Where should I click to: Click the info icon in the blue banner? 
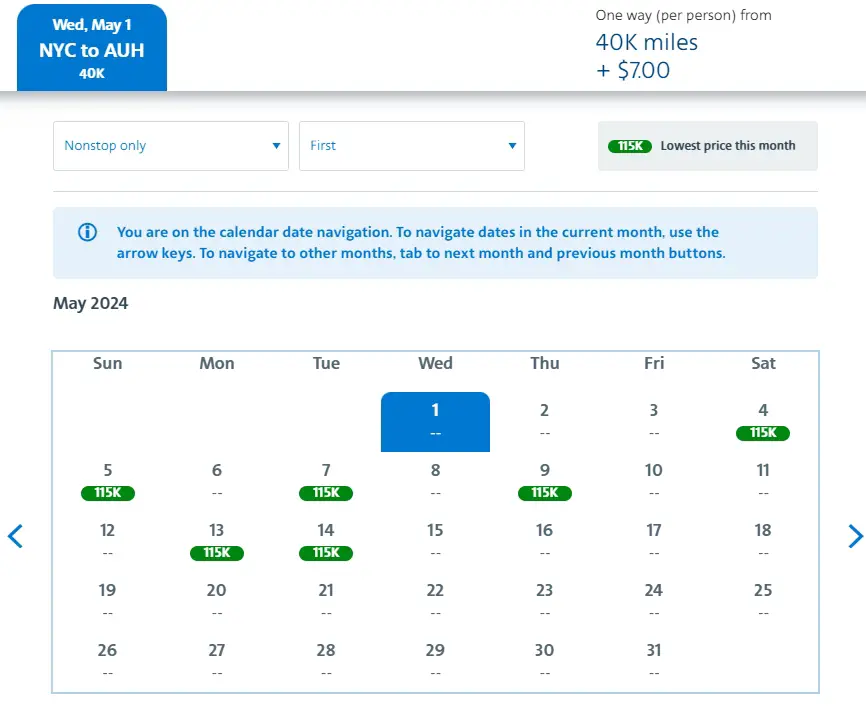[88, 232]
